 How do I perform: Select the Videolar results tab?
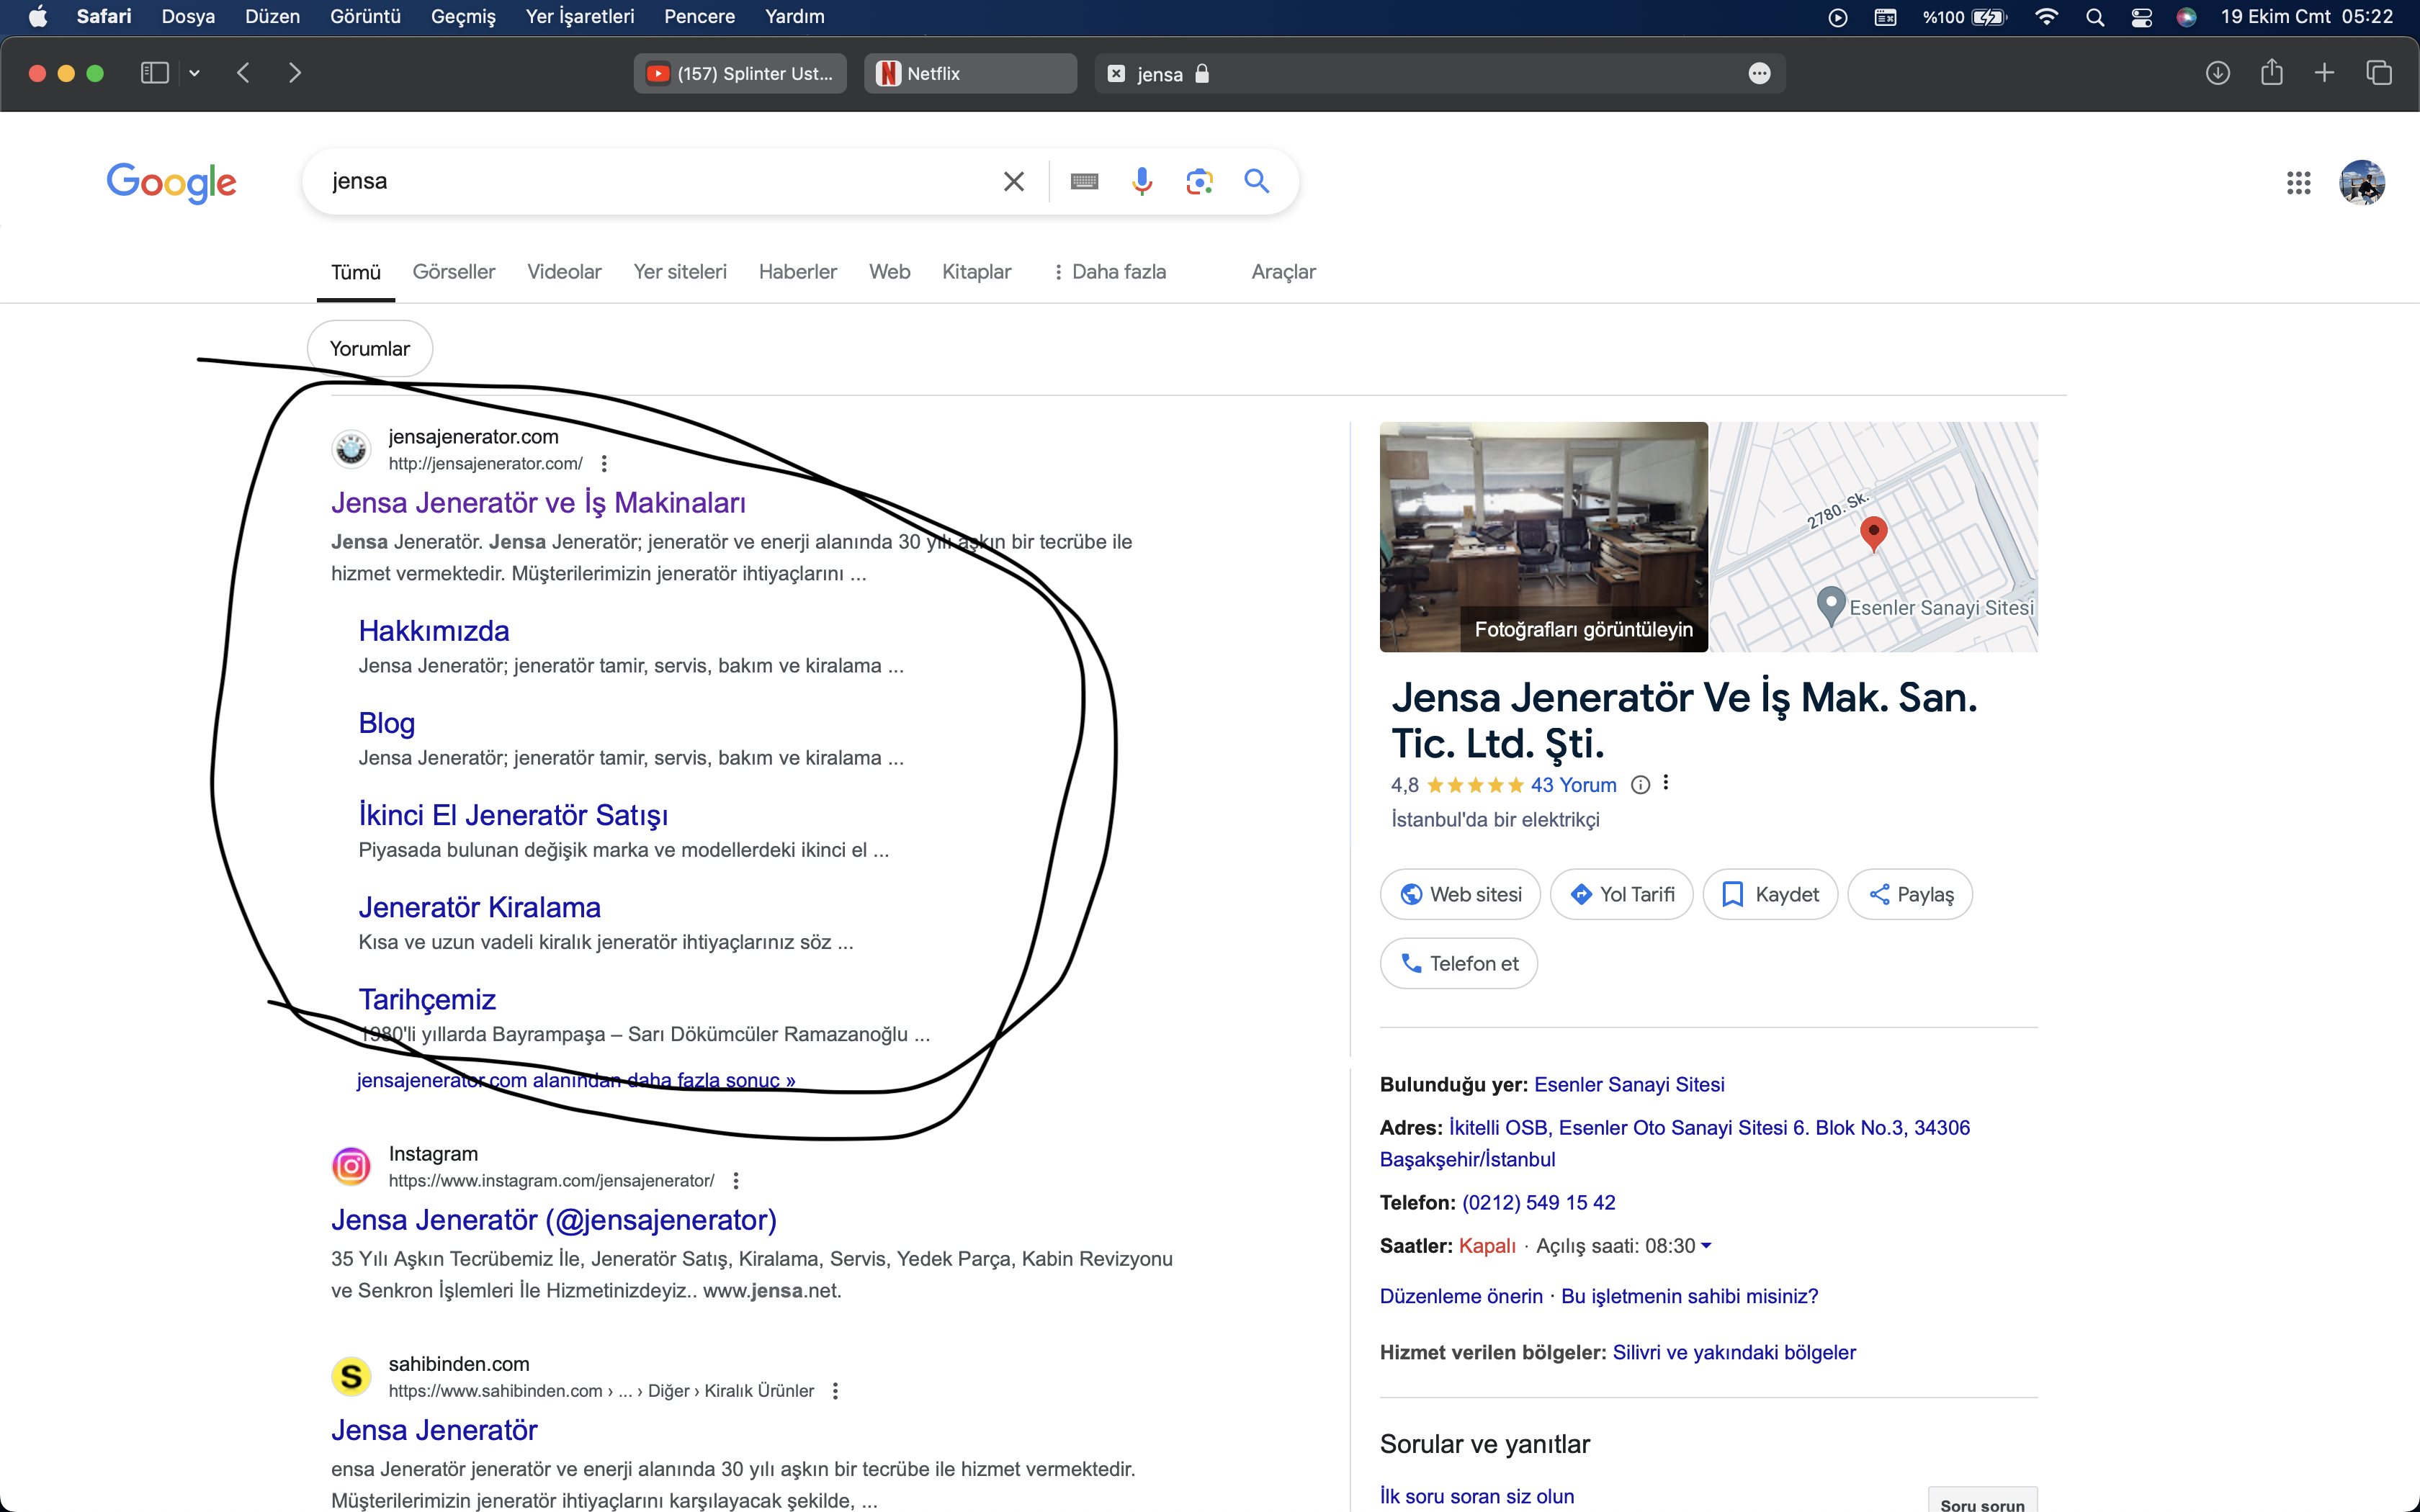(x=564, y=272)
